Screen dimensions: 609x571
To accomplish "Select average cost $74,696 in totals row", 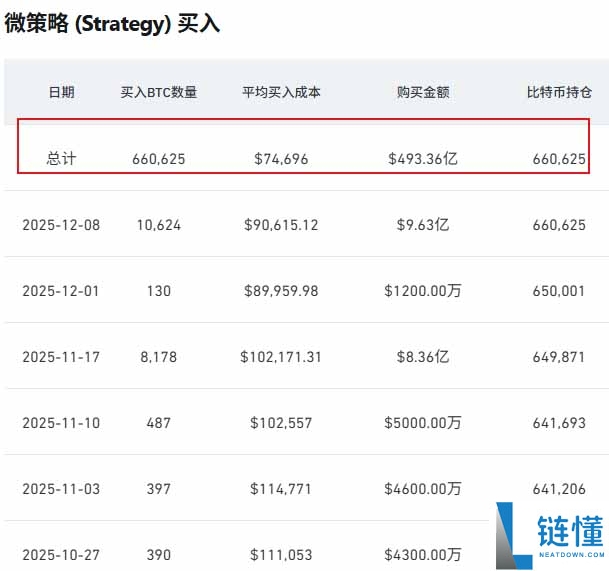I will click(281, 159).
